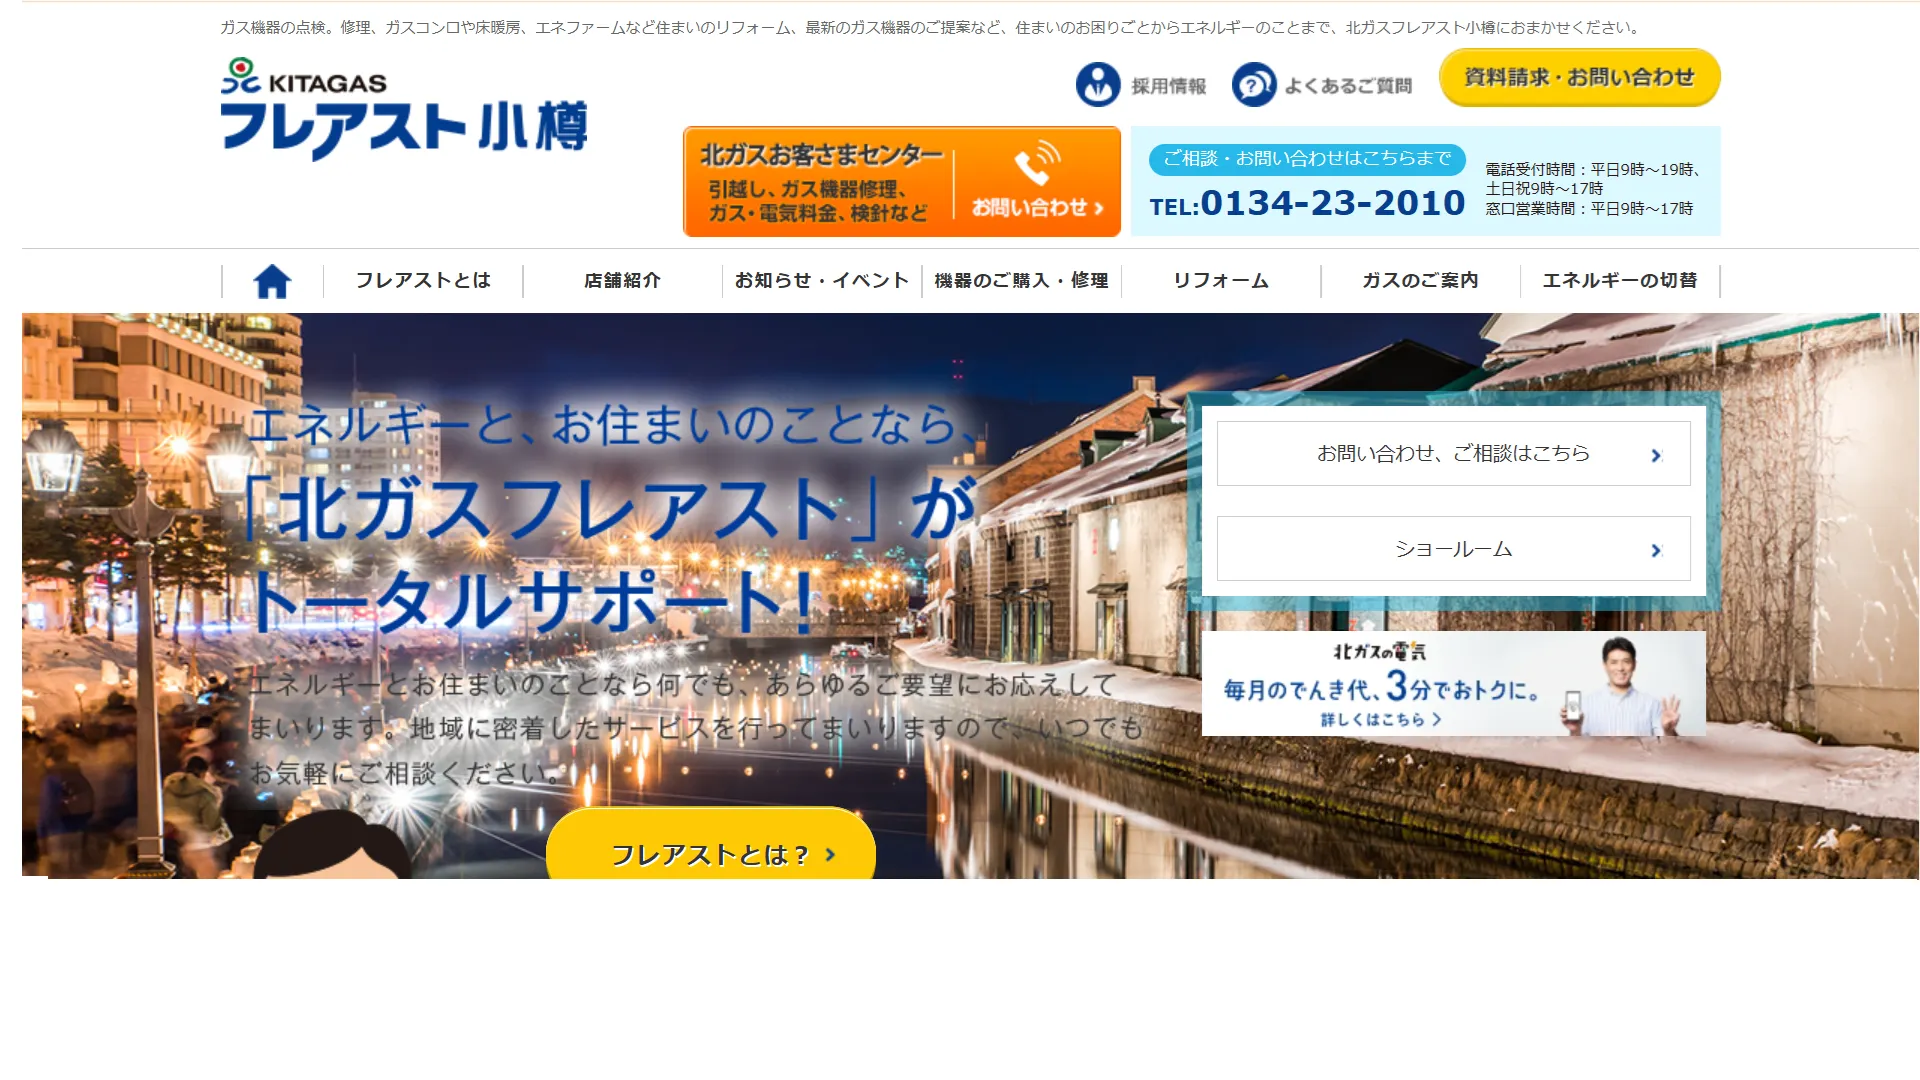The height and width of the screenshot is (1080, 1920).
Task: Click the ringing phone icon on orange banner
Action: [1037, 163]
